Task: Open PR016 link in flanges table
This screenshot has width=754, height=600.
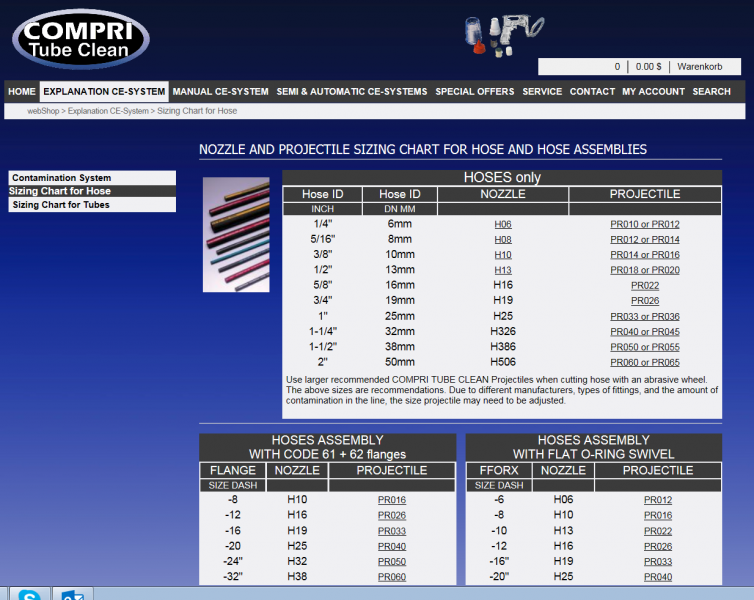Action: pos(392,500)
